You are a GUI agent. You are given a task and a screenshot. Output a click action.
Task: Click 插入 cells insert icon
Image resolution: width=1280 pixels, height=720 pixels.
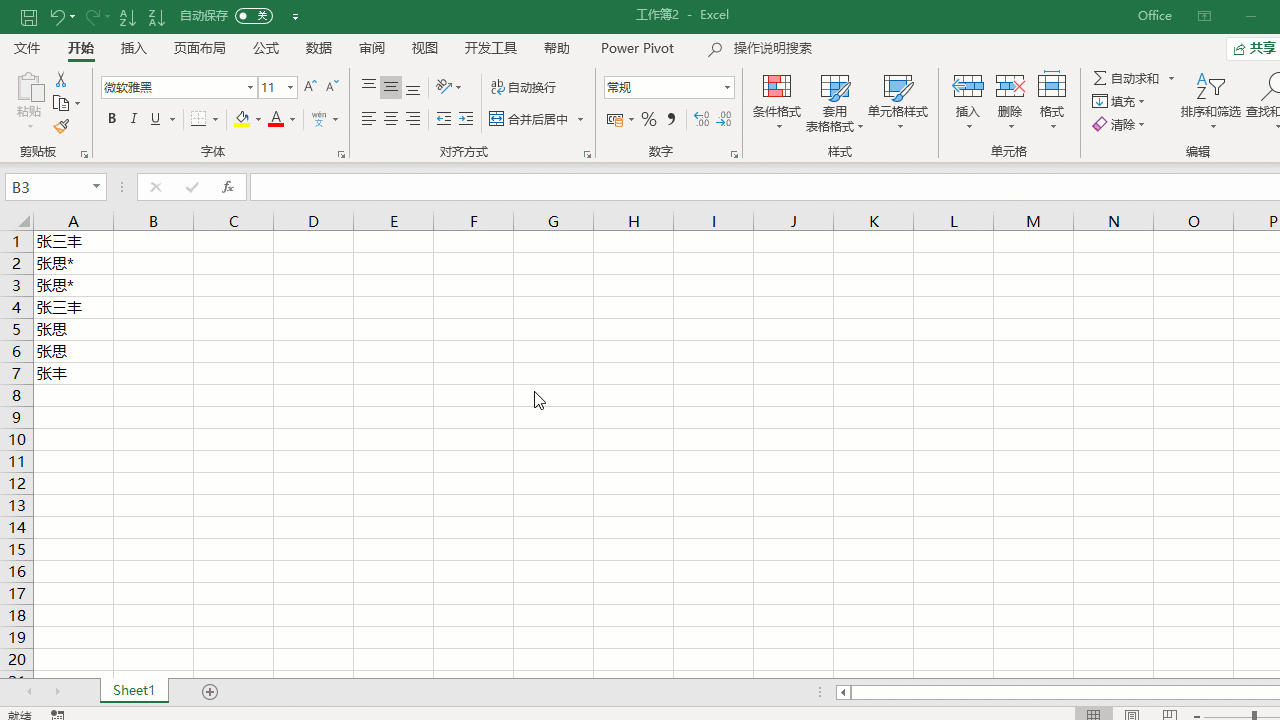(968, 100)
